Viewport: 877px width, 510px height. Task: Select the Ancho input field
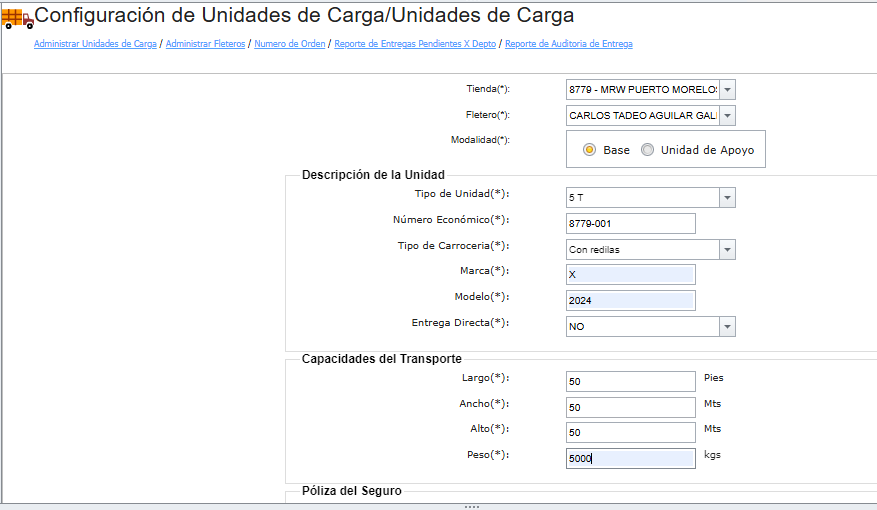point(630,407)
